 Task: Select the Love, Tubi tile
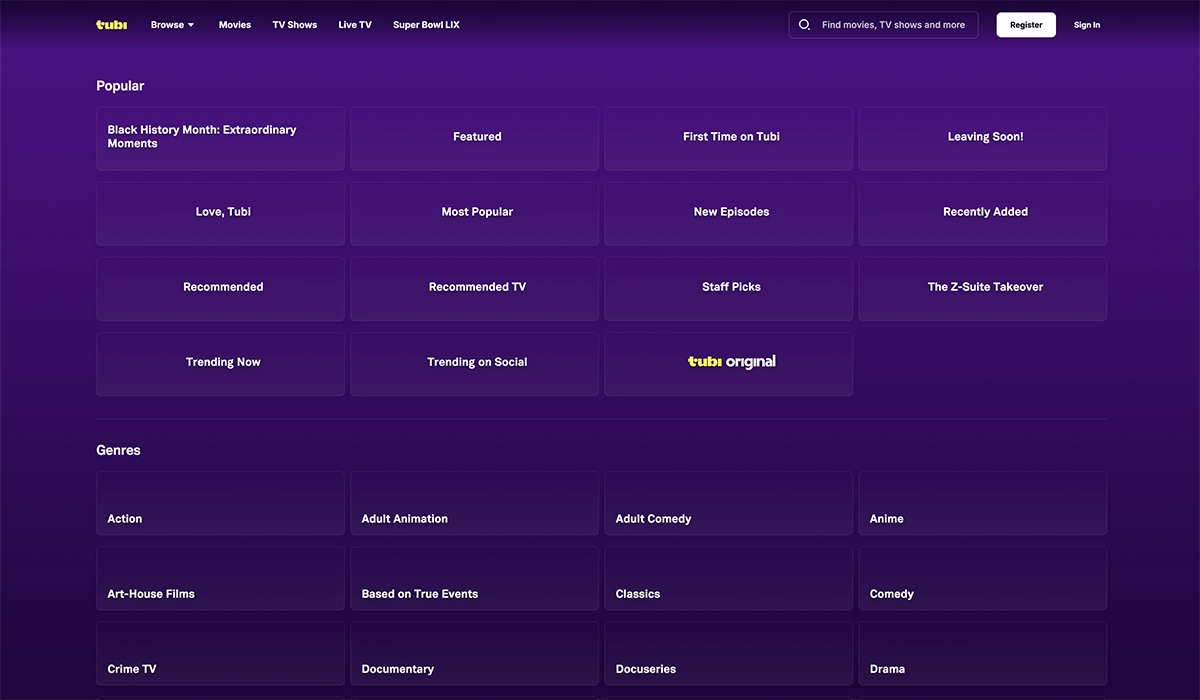click(221, 214)
